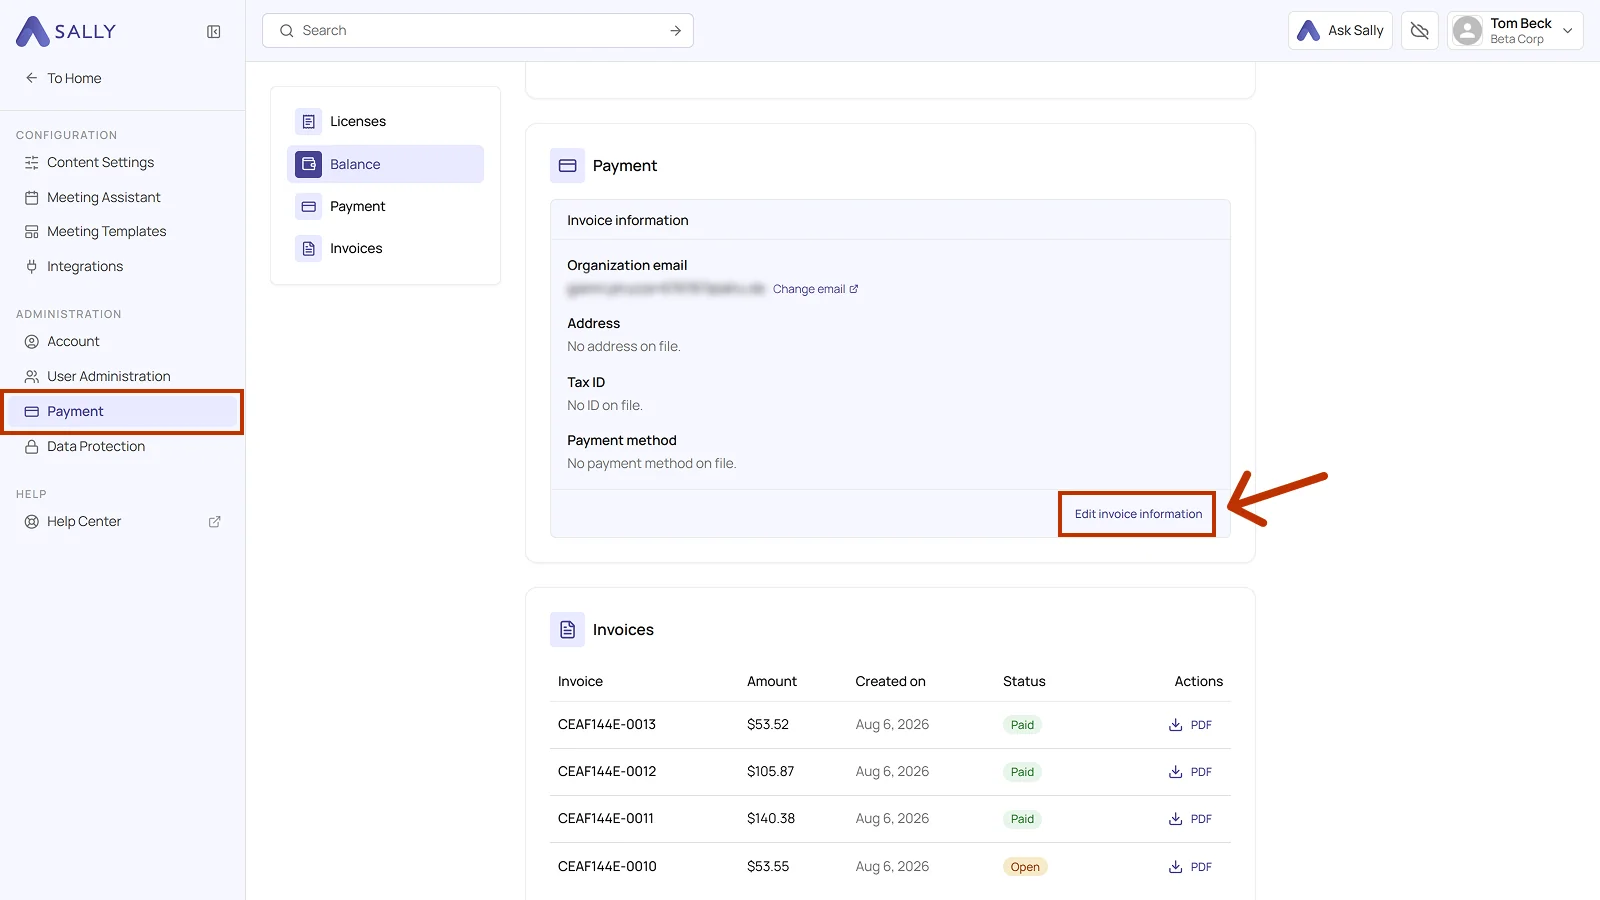Click invoice number CEAF144E-0013
1600x900 pixels.
(x=607, y=724)
